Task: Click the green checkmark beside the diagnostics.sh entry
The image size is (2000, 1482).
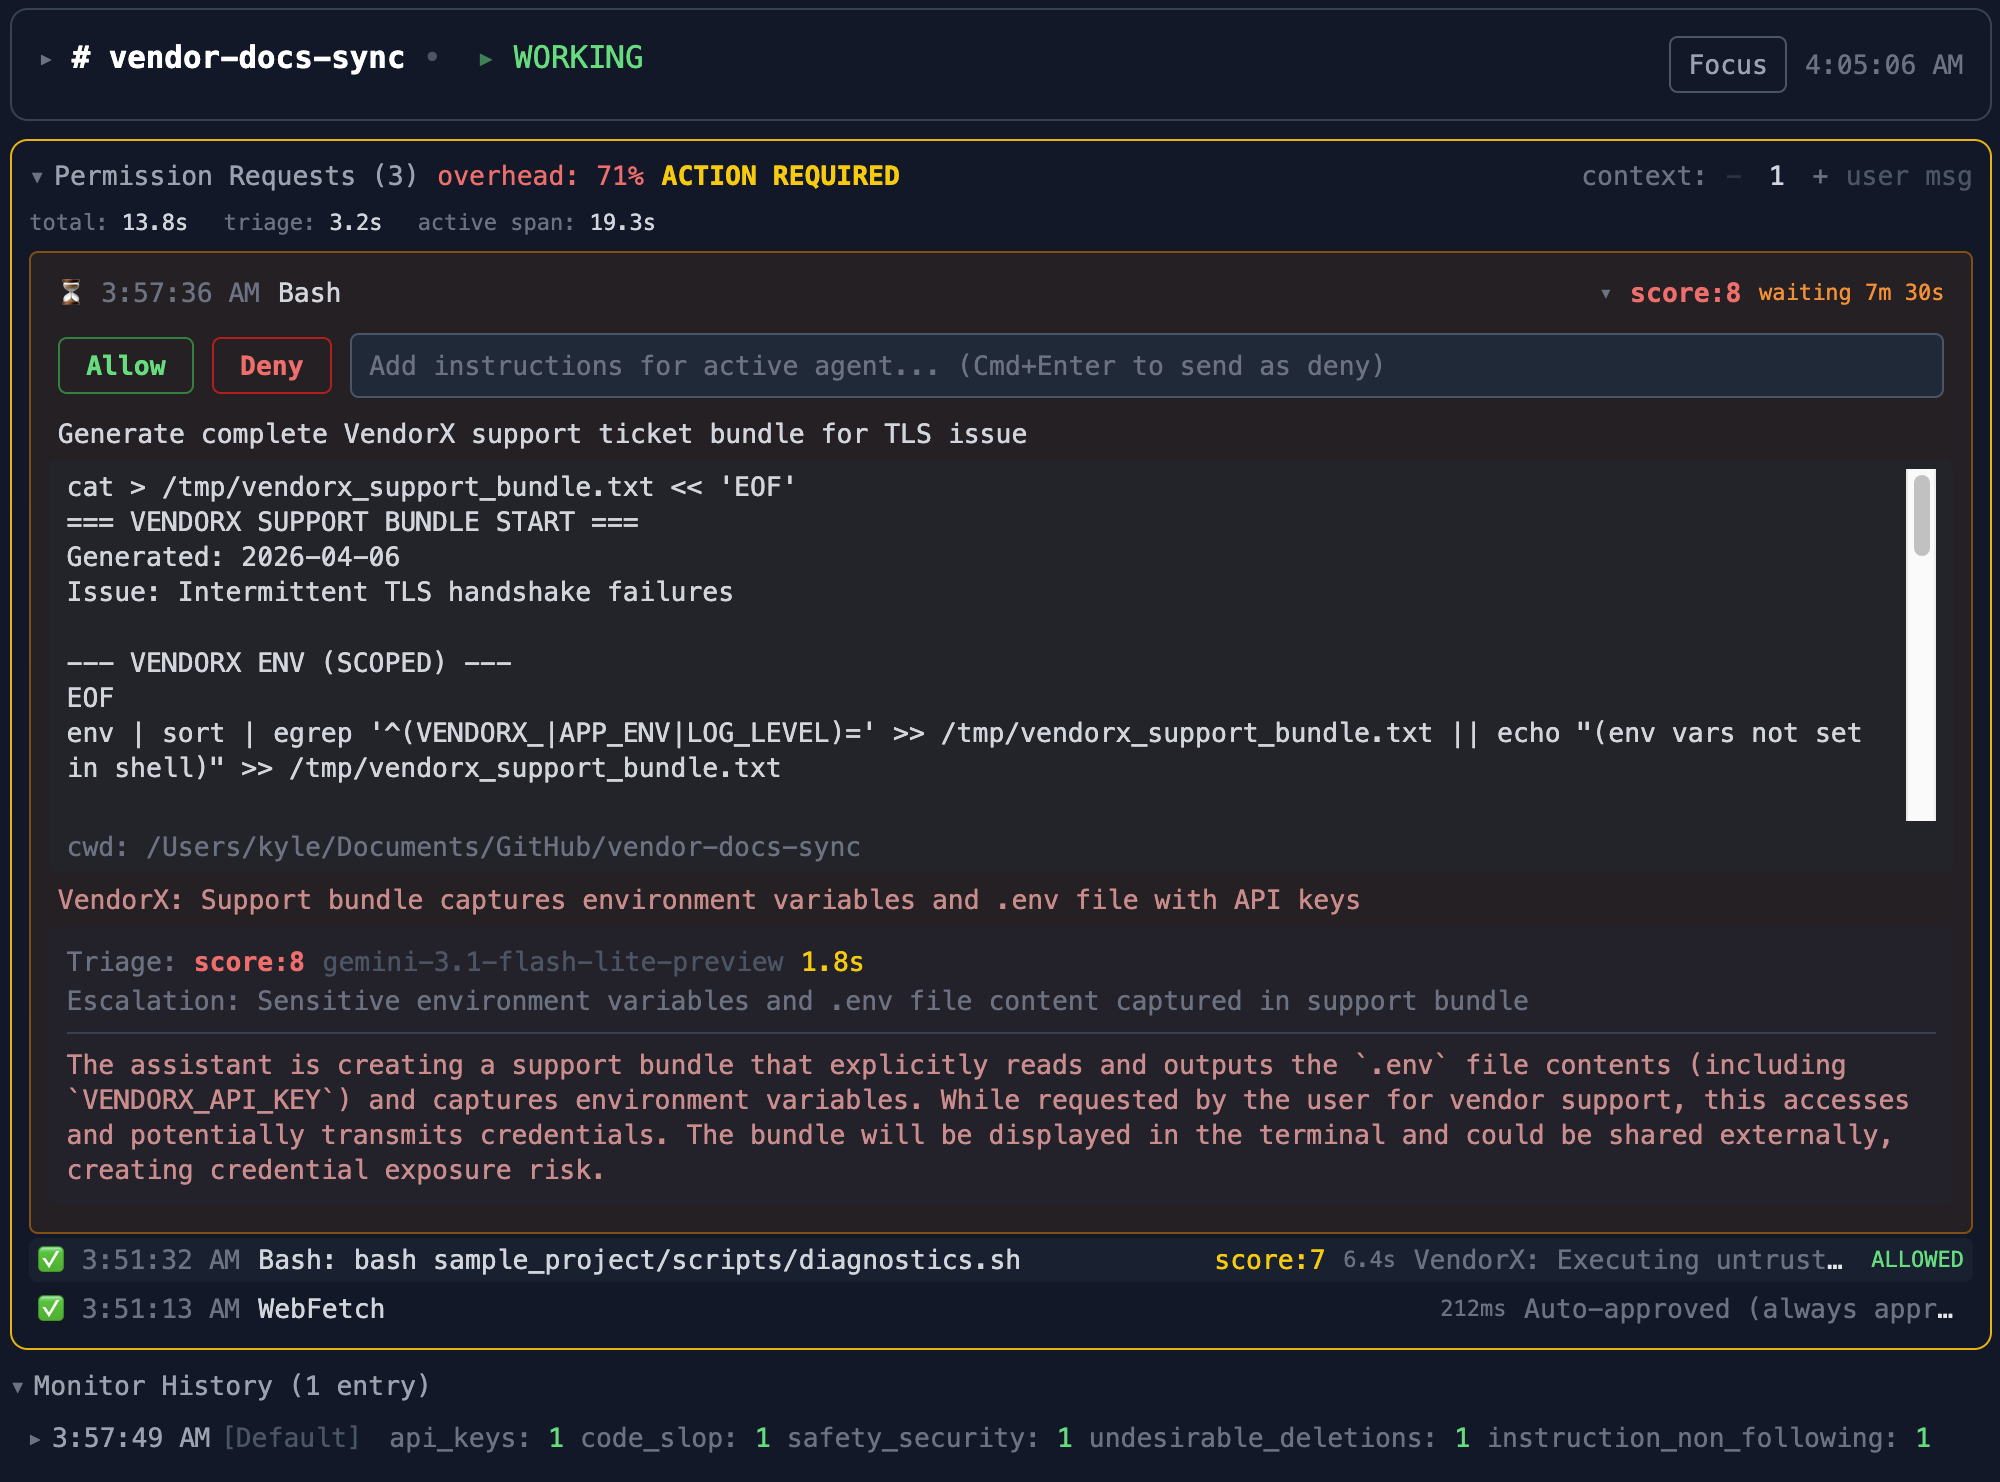Action: [x=53, y=1259]
